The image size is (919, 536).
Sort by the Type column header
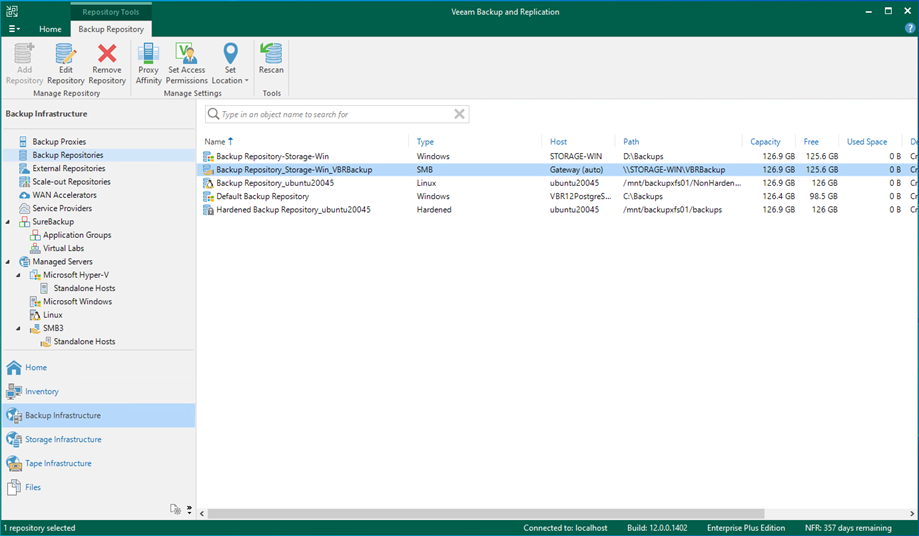pos(425,141)
